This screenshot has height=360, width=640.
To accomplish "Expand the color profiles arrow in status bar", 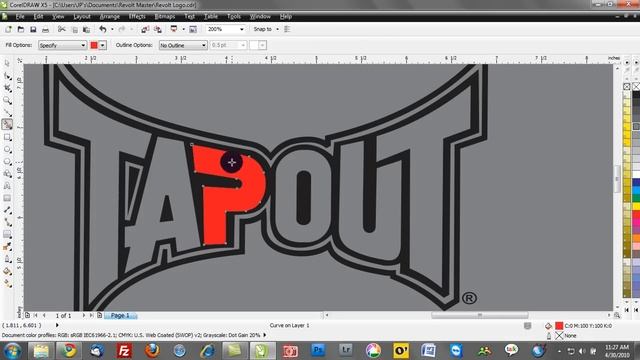I will pyautogui.click(x=264, y=335).
